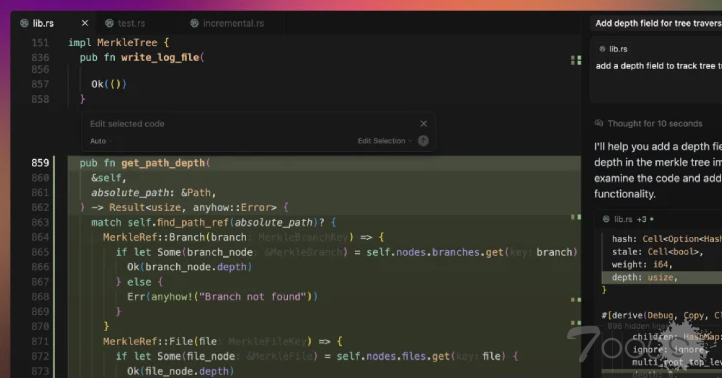722x378 pixels.
Task: Expand the Edit Selection dropdown
Action: click(x=384, y=141)
